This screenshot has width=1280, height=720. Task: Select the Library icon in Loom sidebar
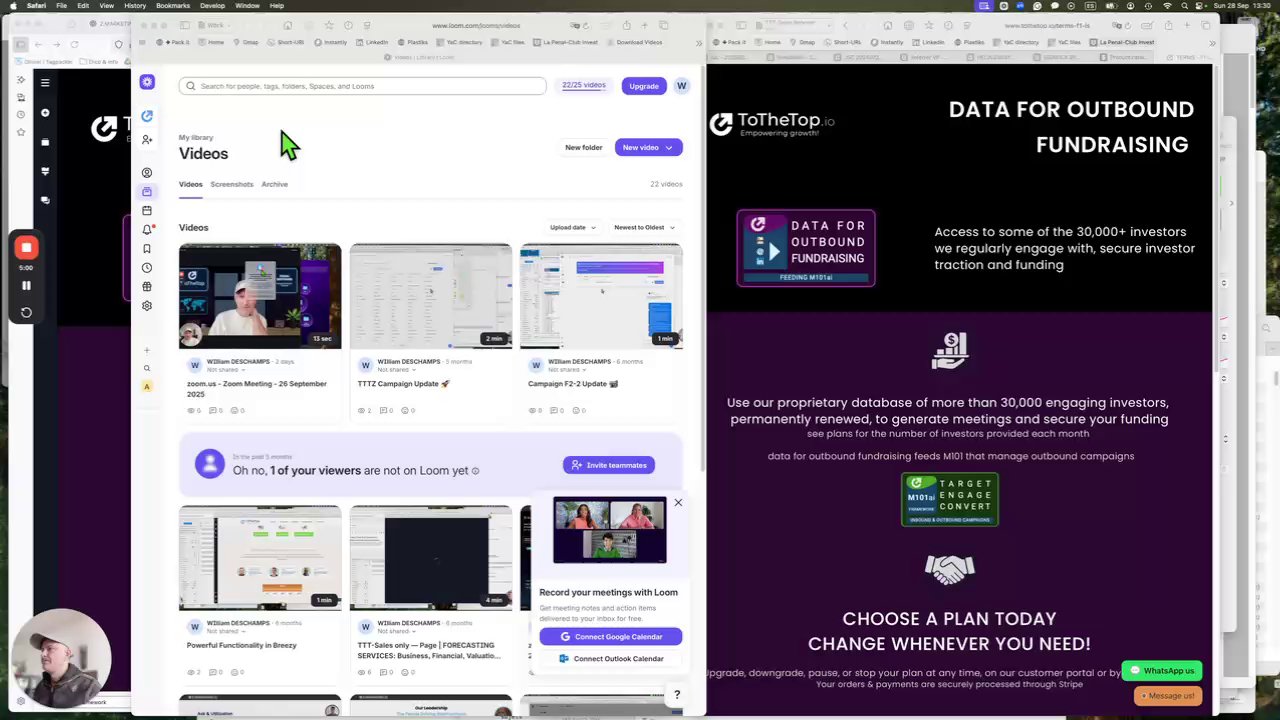click(147, 192)
